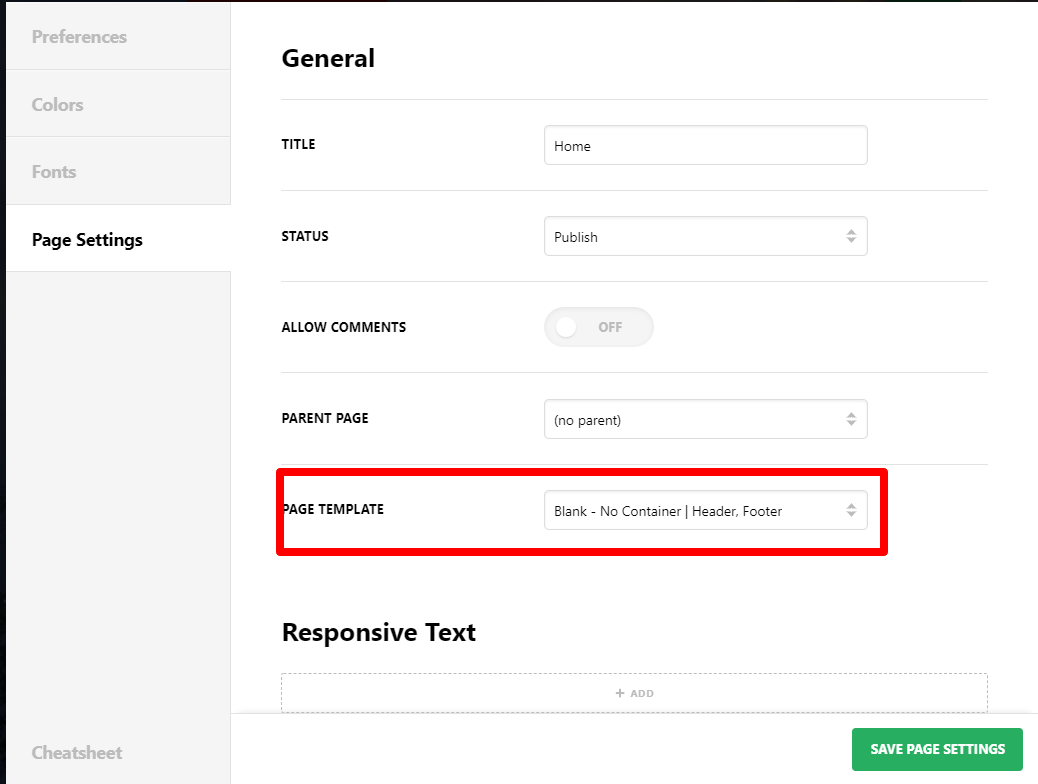Click the Status dropdown arrow icon

point(851,236)
